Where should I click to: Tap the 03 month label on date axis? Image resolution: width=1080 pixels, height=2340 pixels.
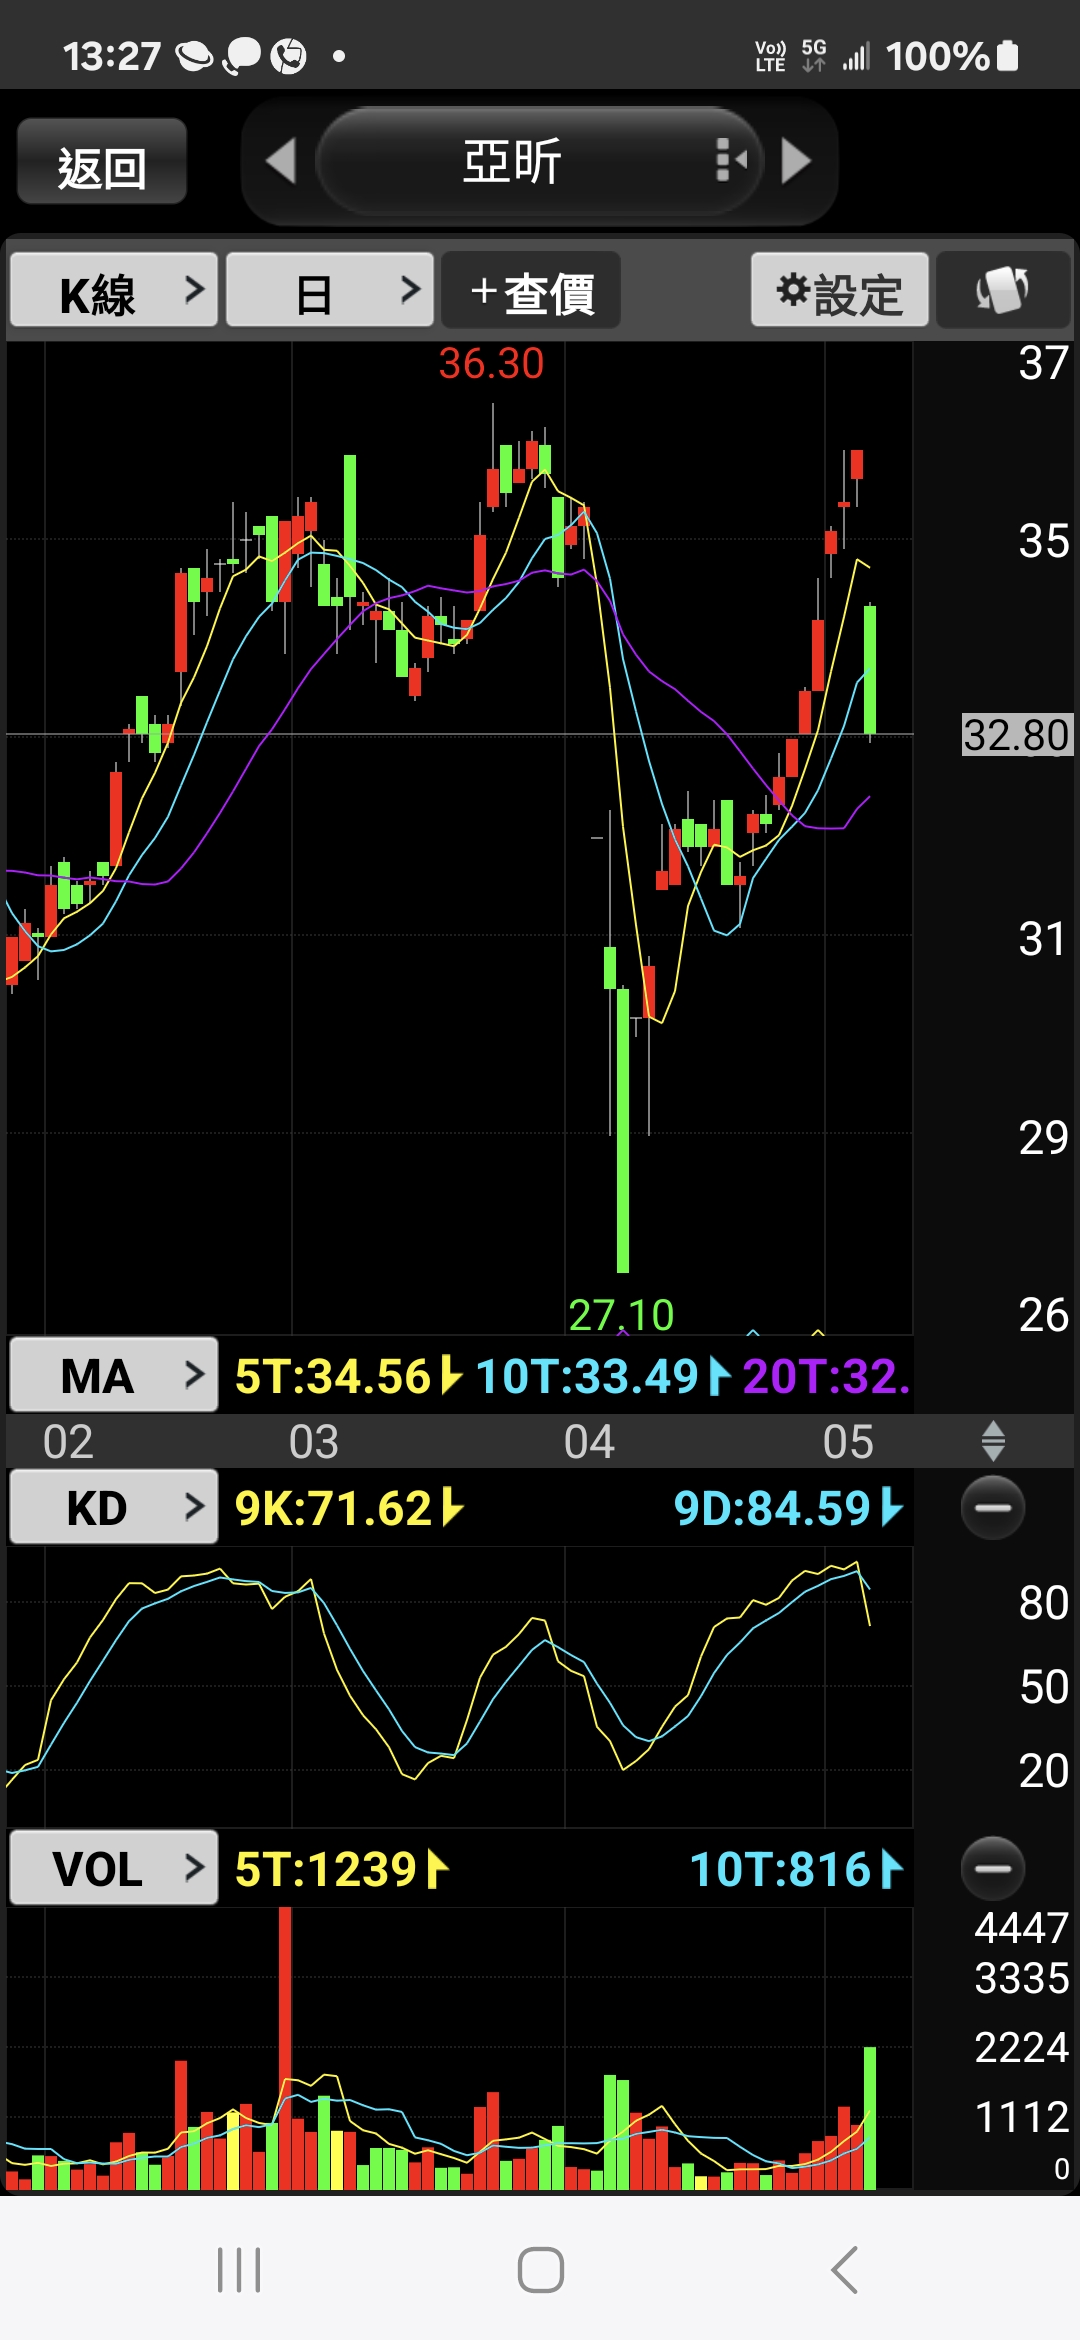click(314, 1442)
